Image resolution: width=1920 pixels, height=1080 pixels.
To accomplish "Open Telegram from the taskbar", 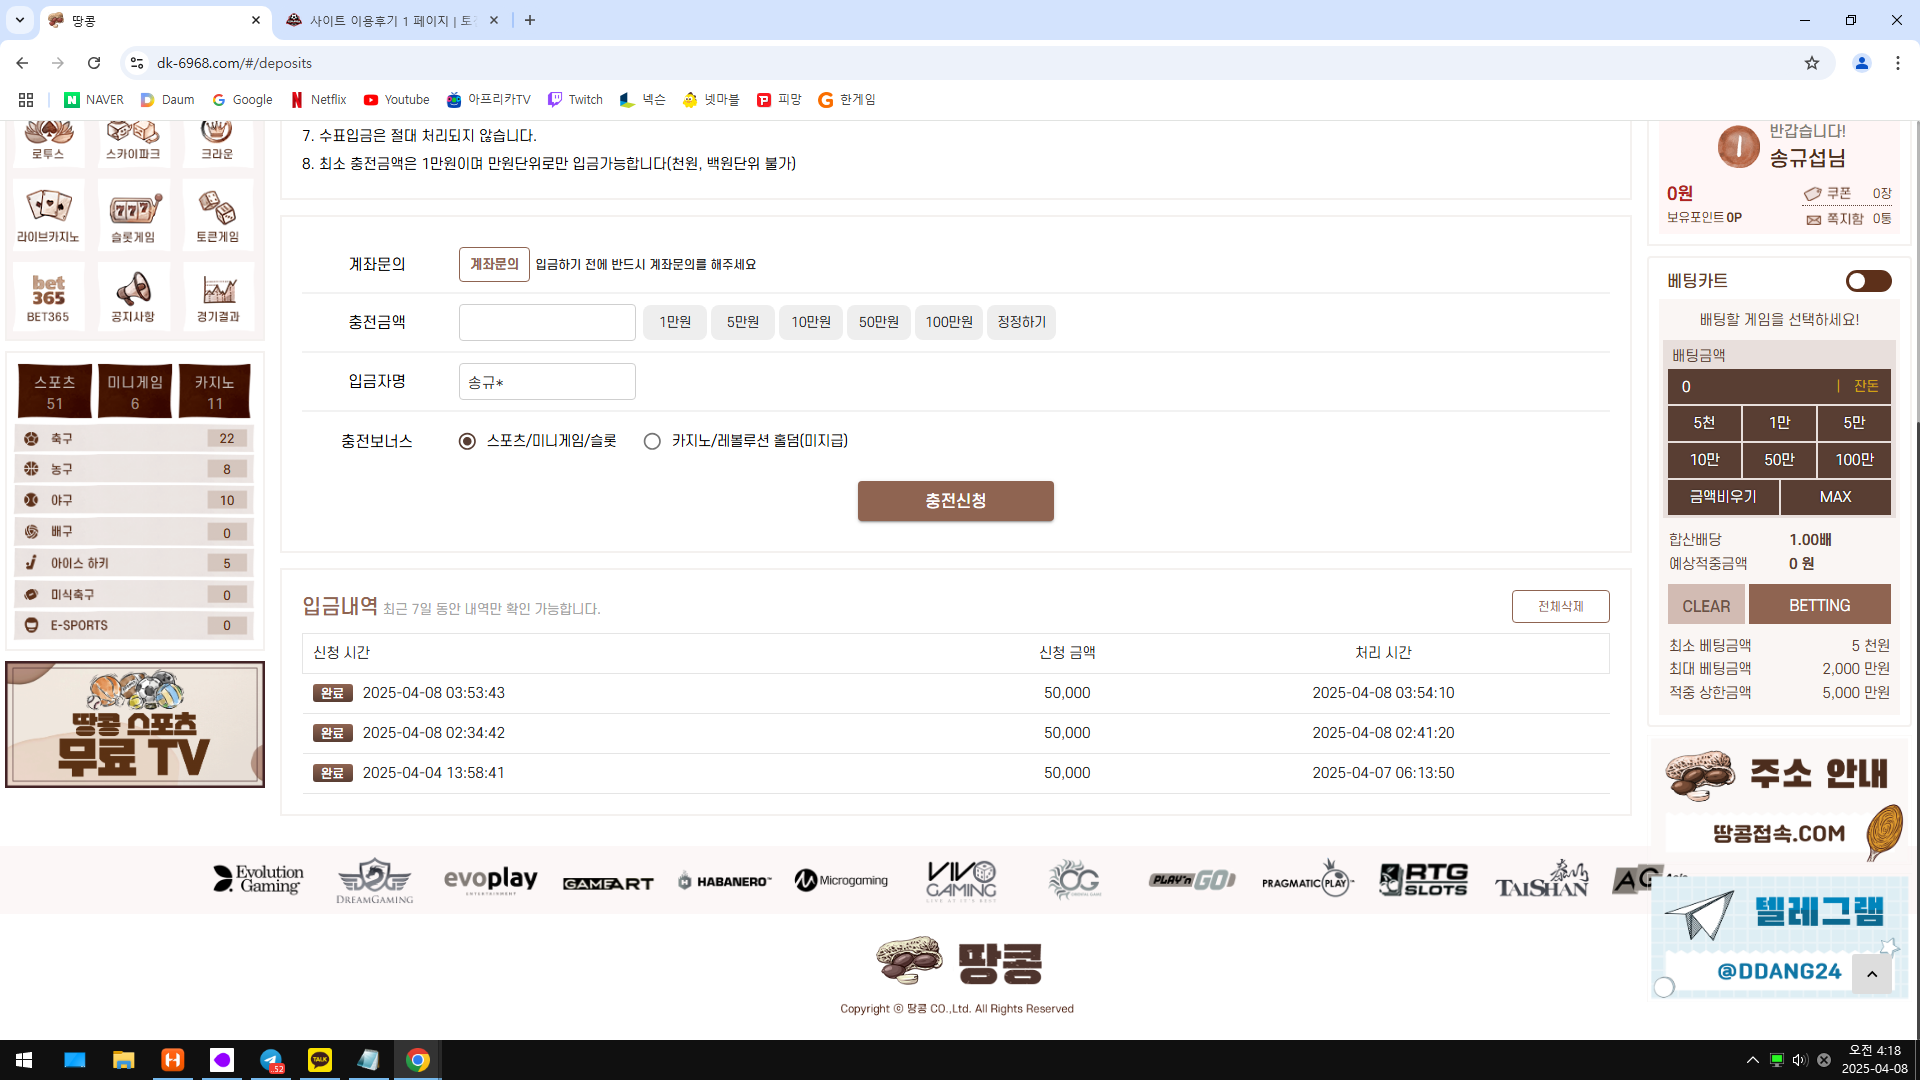I will point(271,1060).
